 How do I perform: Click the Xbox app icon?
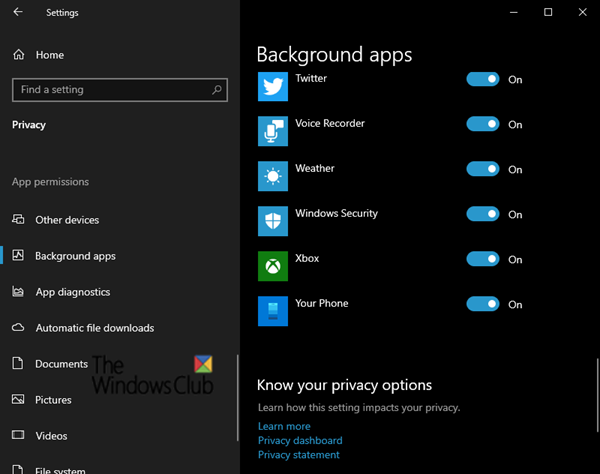pyautogui.click(x=273, y=267)
